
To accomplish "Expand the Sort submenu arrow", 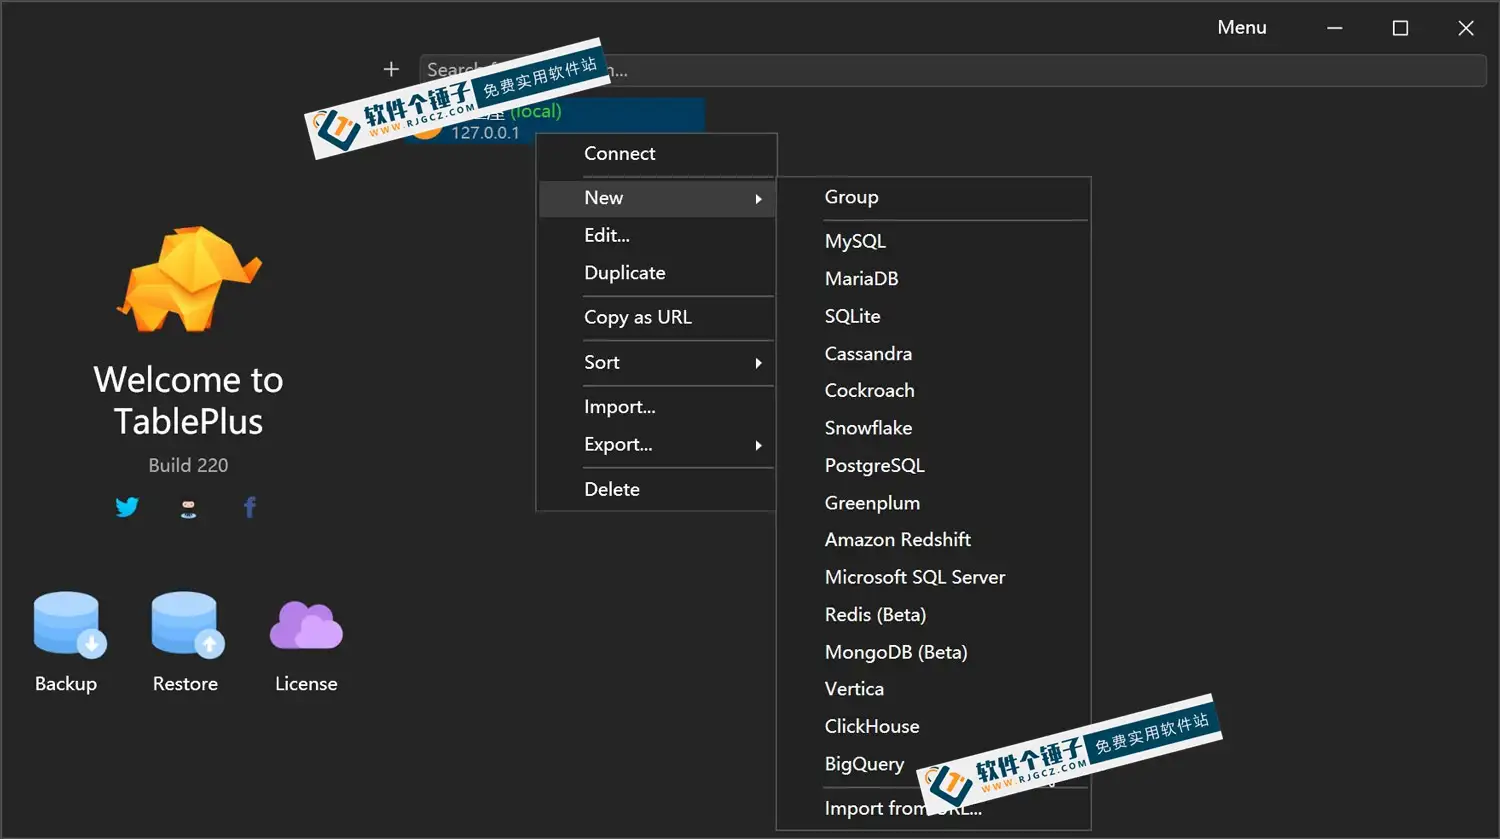I will click(759, 363).
